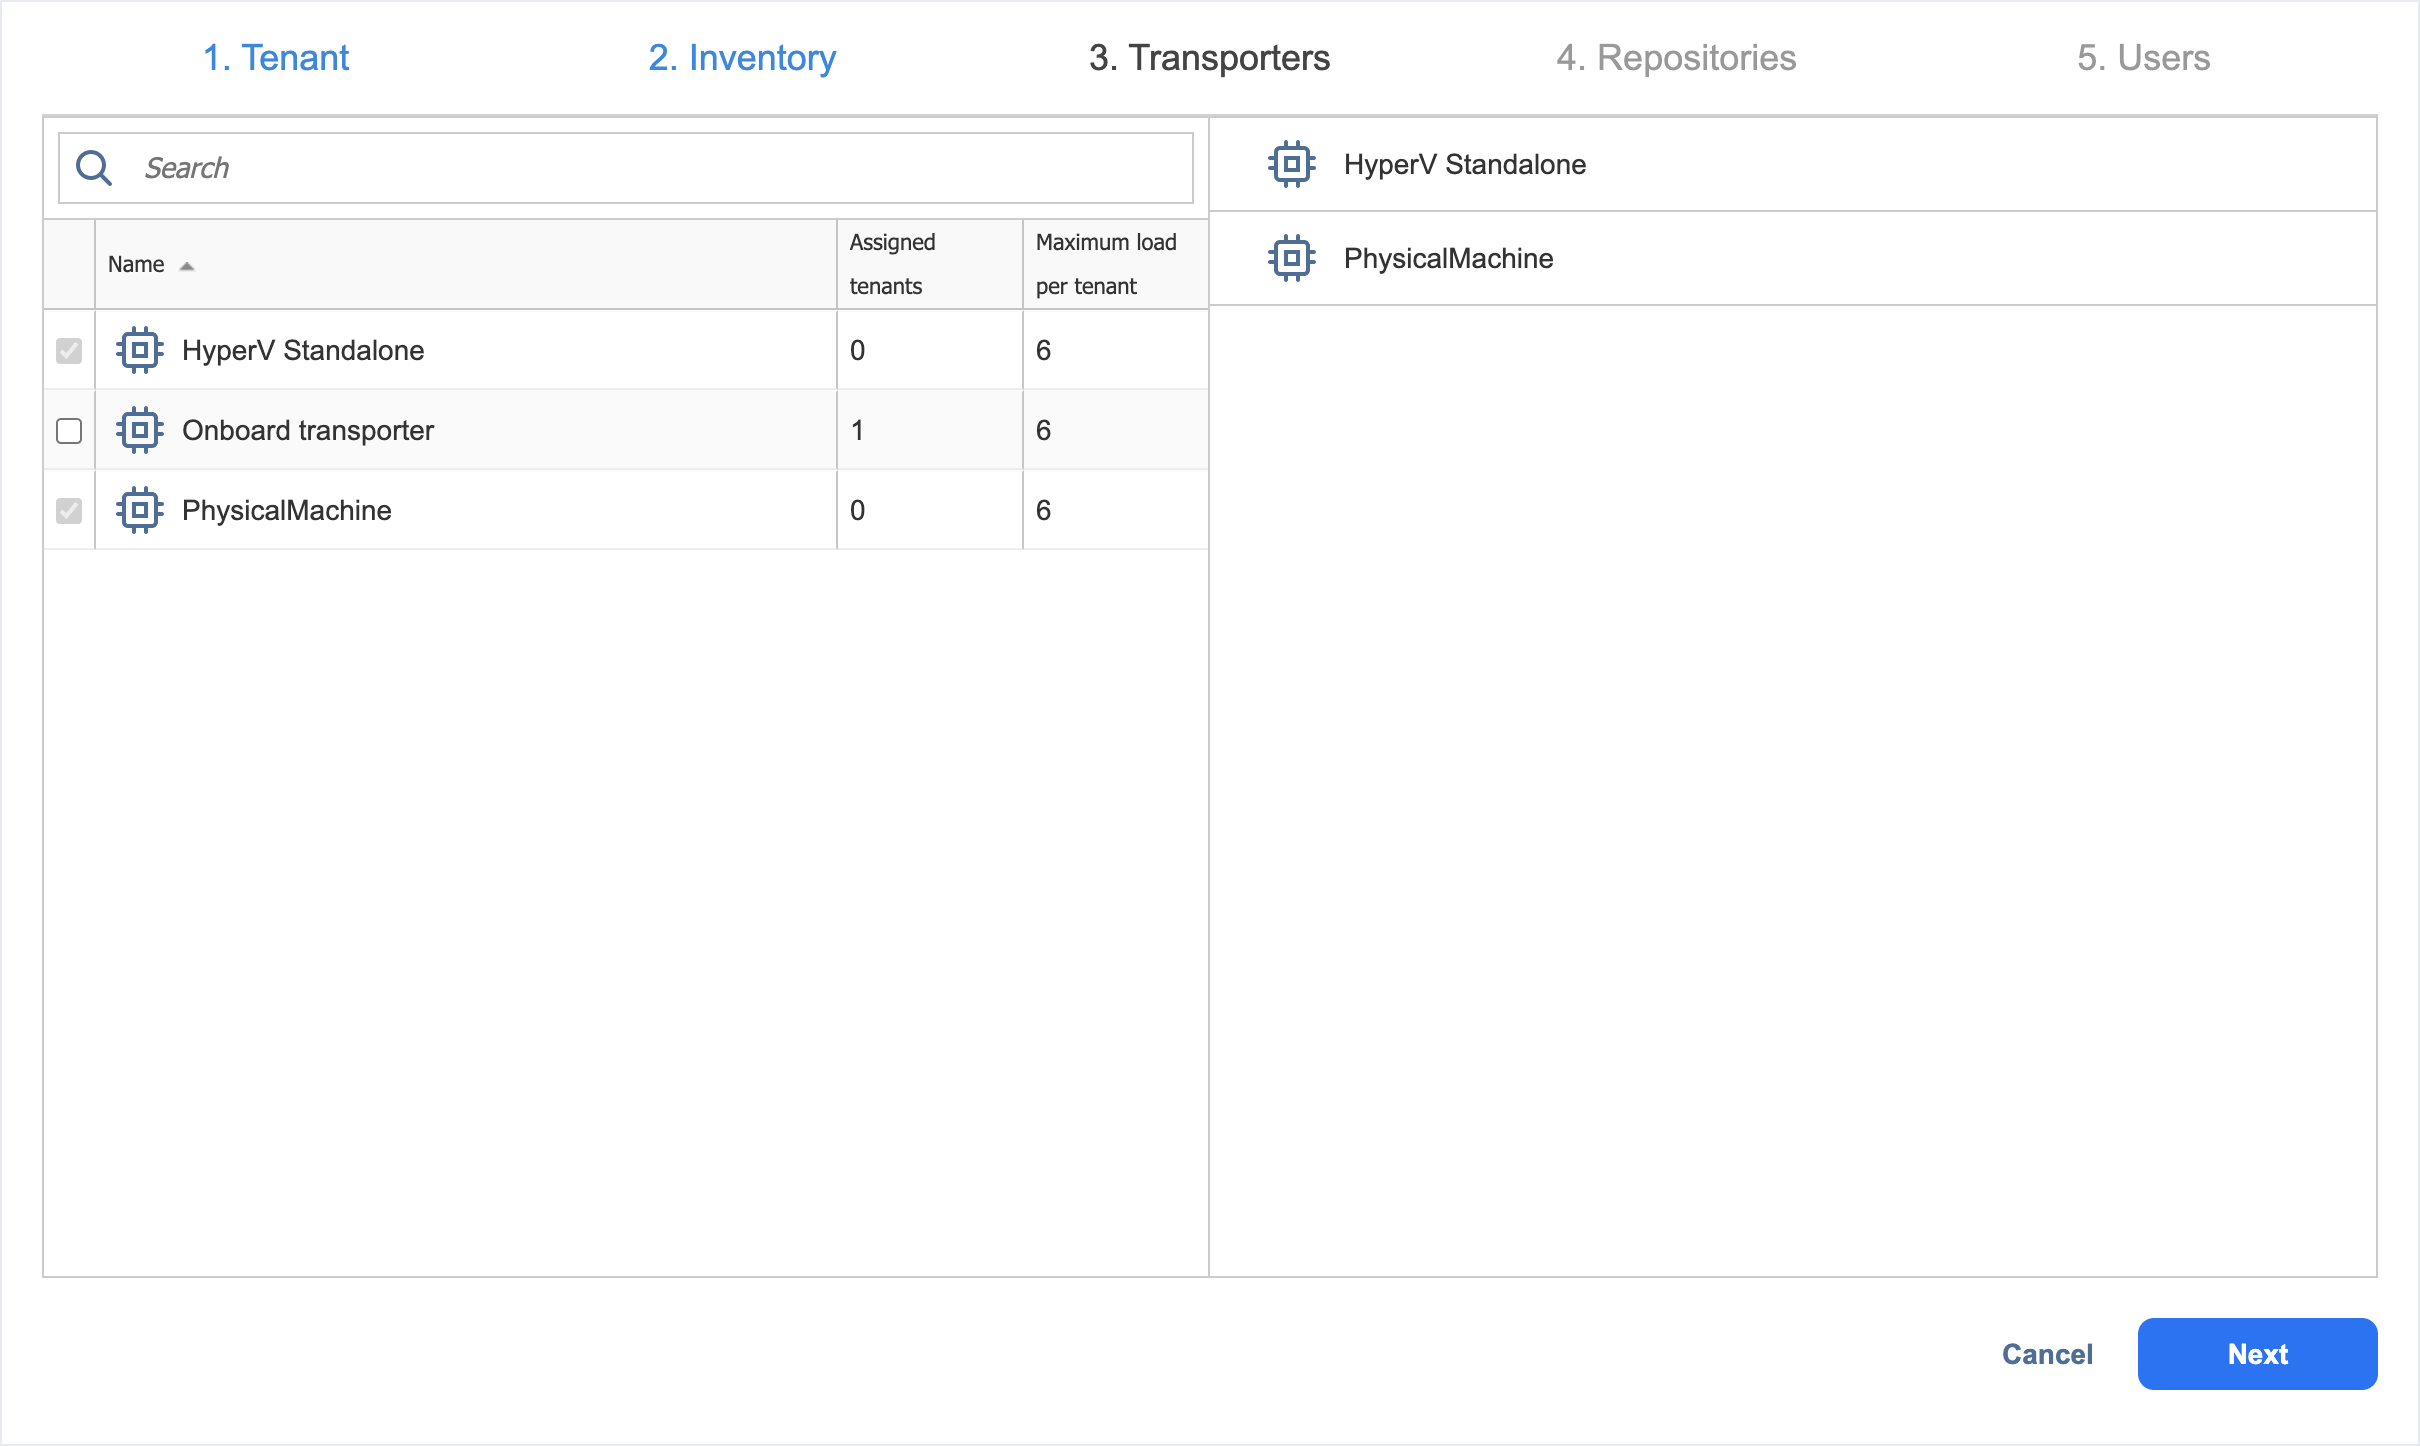2420x1446 pixels.
Task: Jump to the 5. Users step
Action: (x=2143, y=58)
